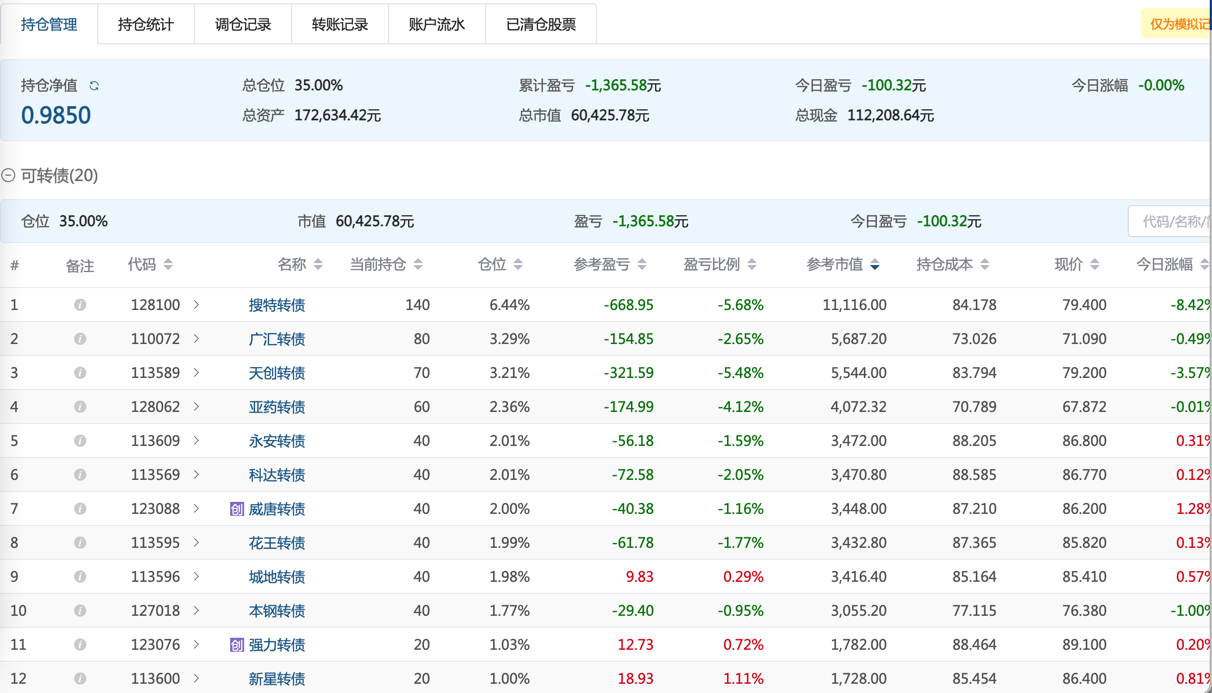
Task: Click the 强力转债 name link
Action: coord(277,645)
